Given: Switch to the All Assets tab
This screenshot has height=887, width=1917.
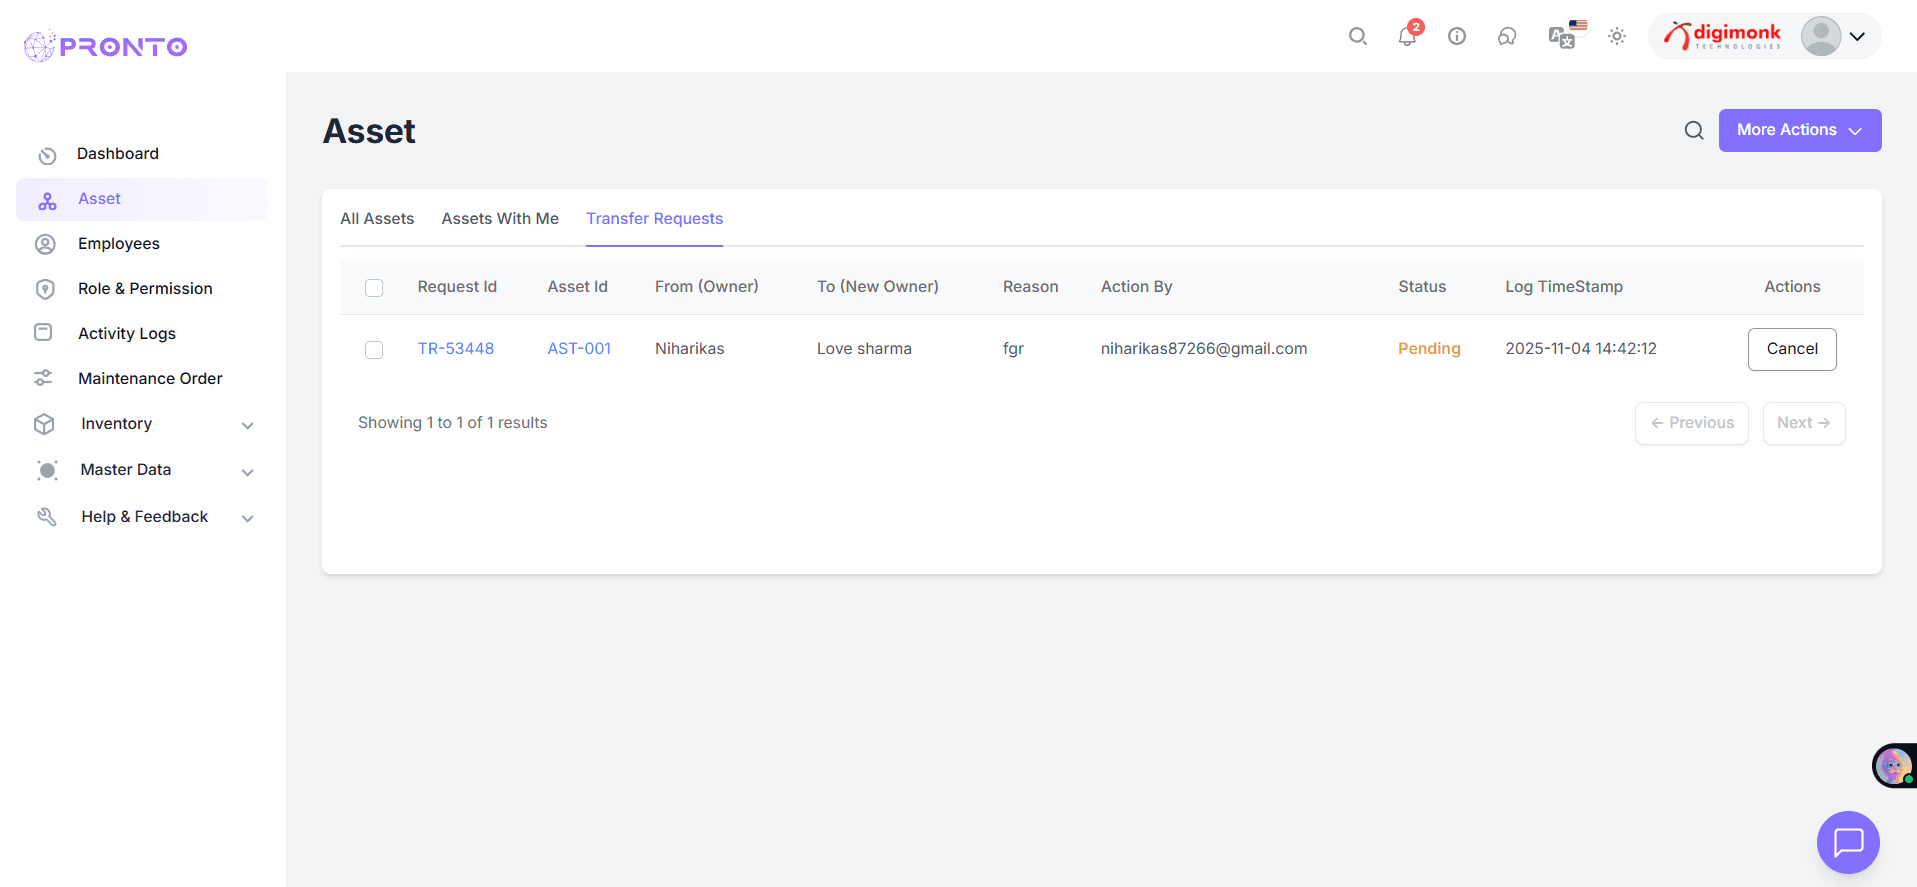Looking at the screenshot, I should [x=377, y=219].
